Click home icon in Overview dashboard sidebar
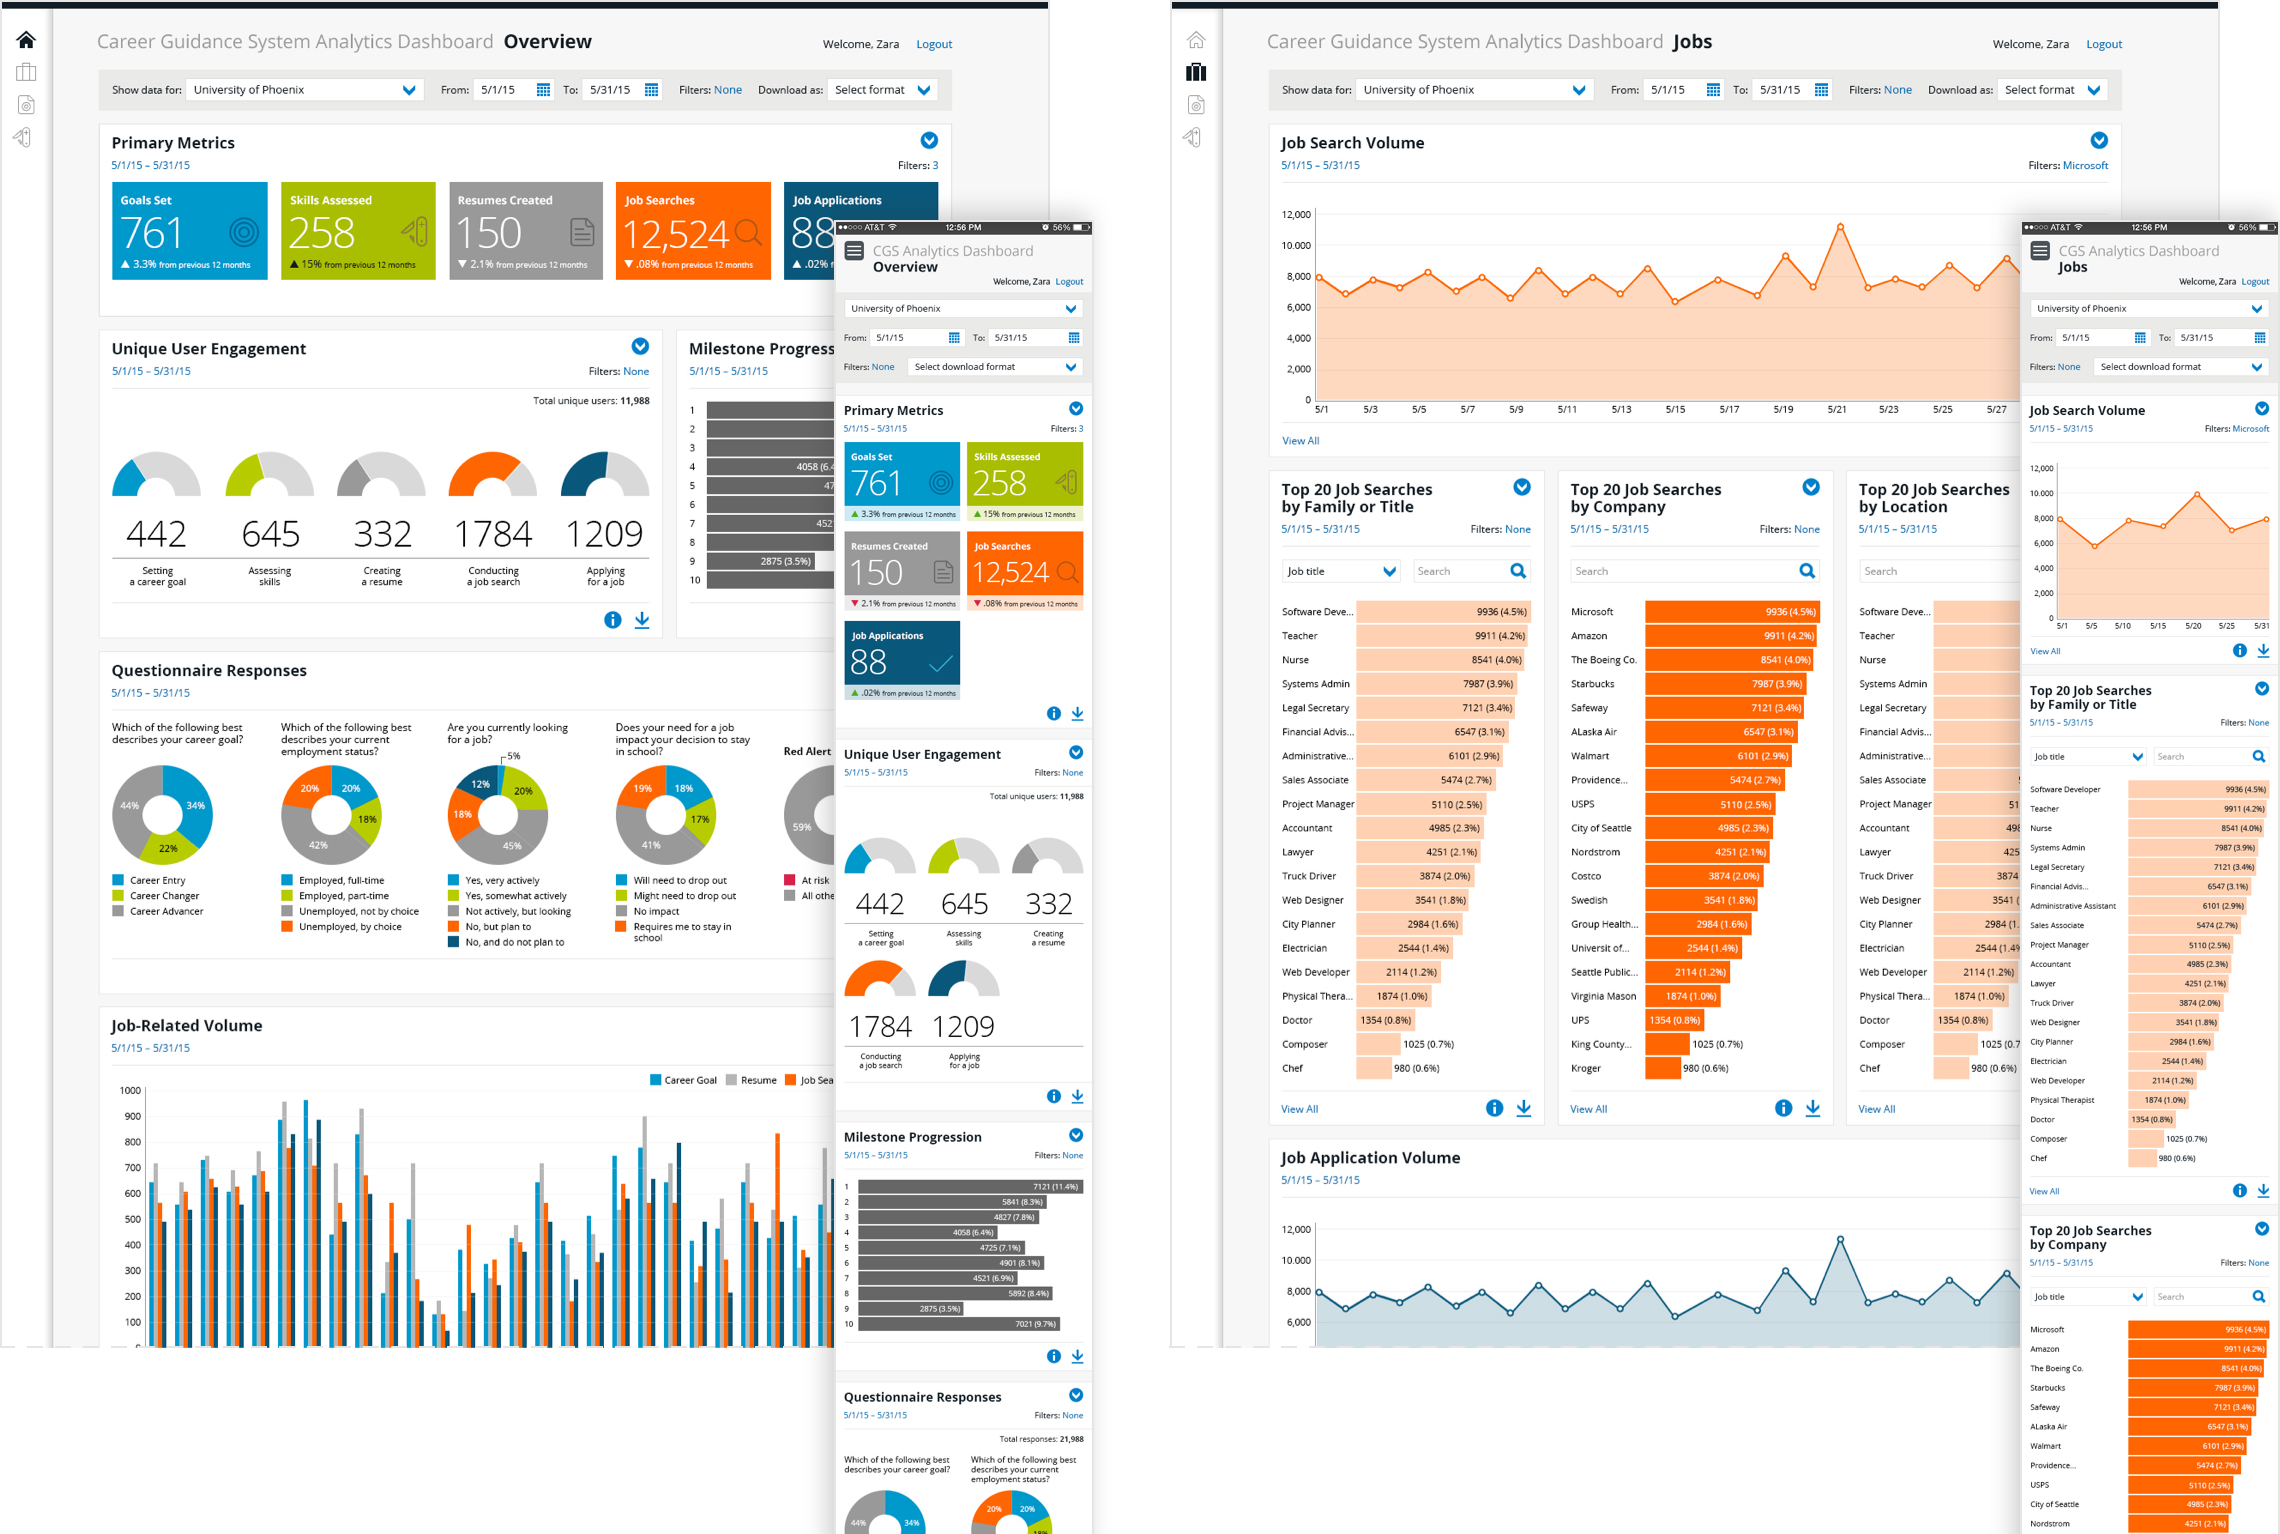2280x1534 pixels. pyautogui.click(x=26, y=40)
